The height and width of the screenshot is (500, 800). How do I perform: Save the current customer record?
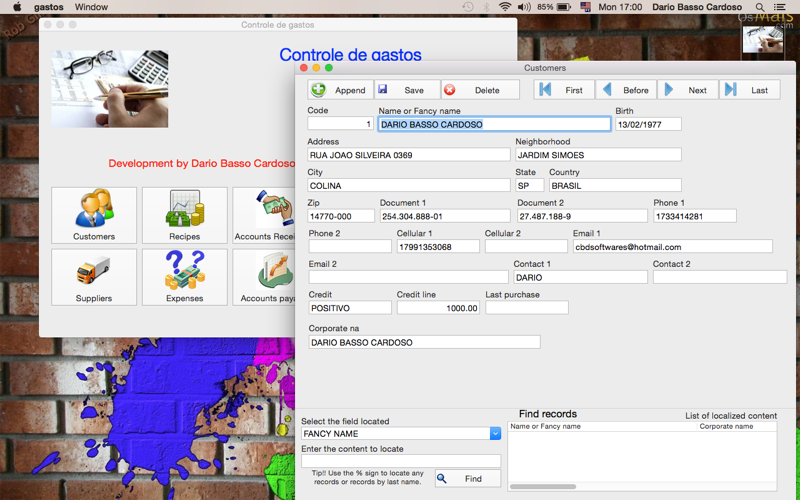pos(407,90)
